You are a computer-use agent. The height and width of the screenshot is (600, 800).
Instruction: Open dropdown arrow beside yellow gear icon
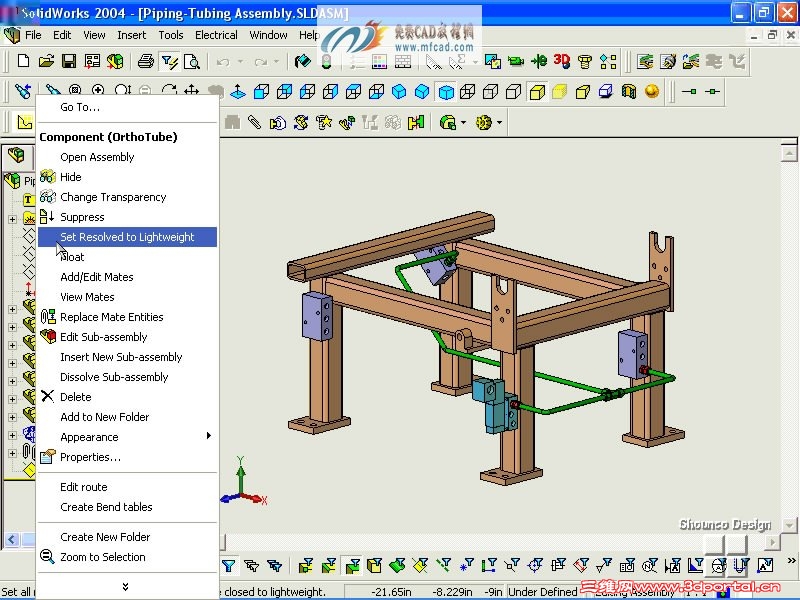tap(499, 122)
